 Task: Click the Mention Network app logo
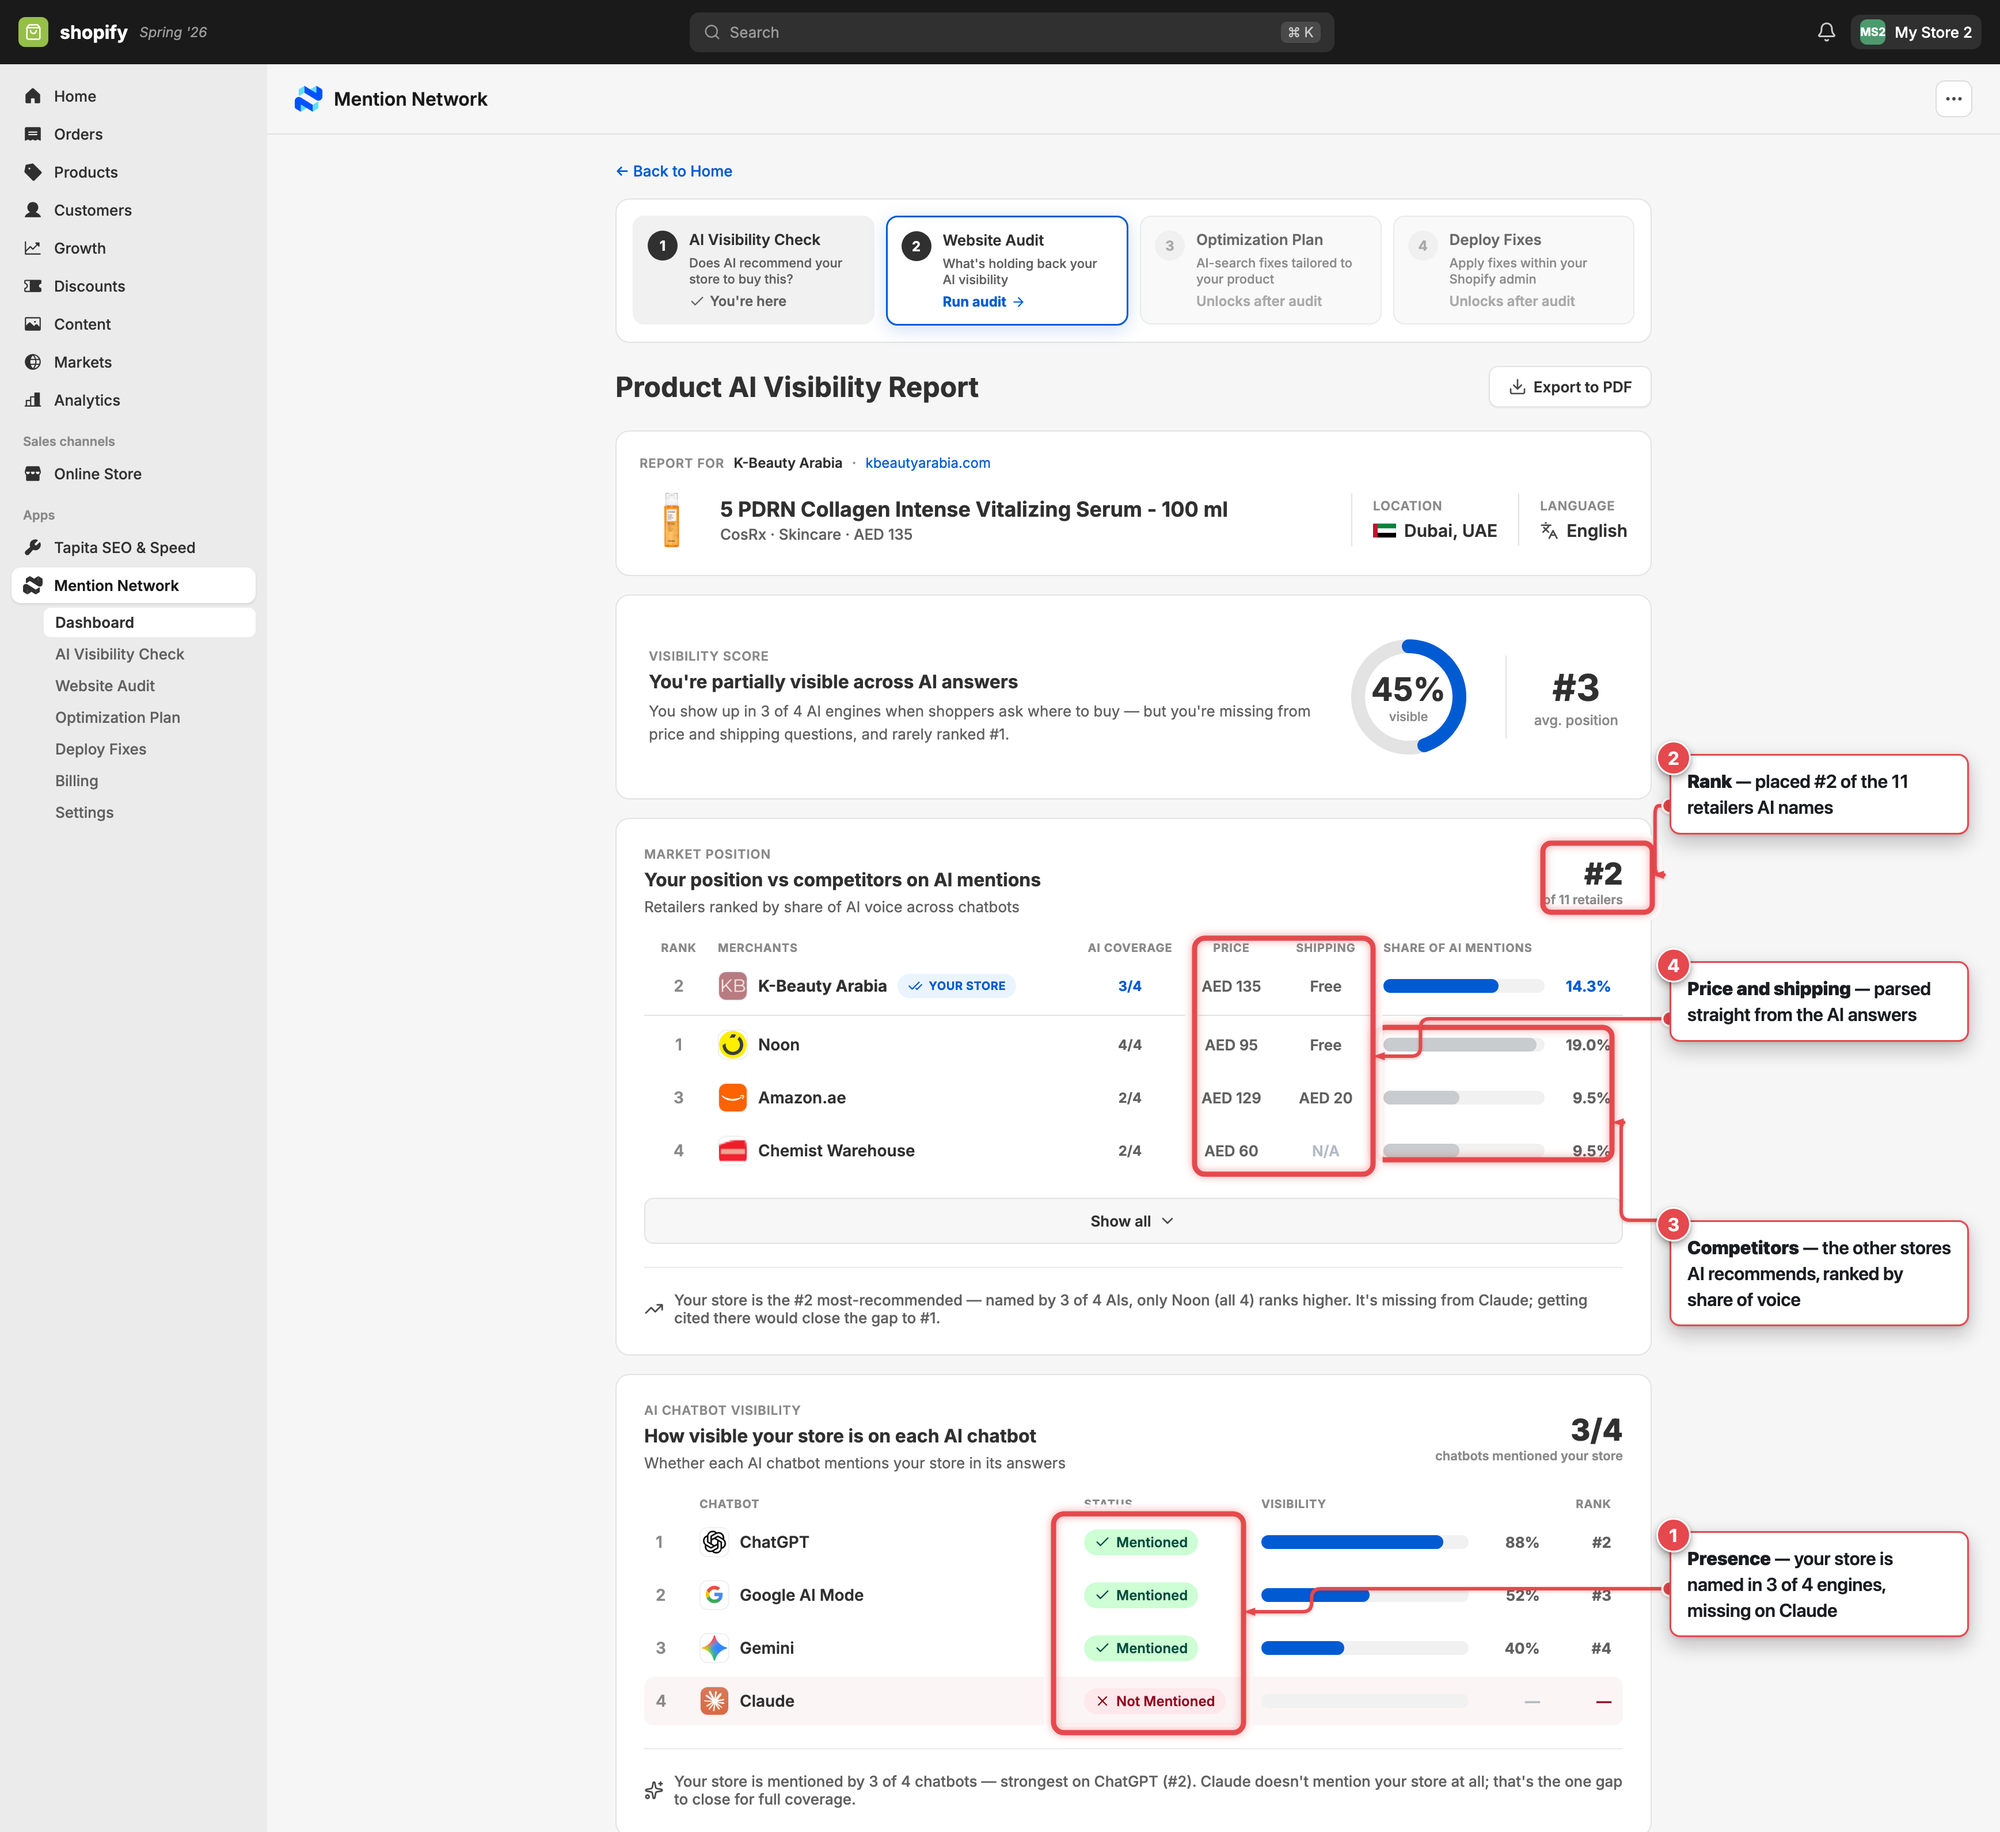(308, 99)
